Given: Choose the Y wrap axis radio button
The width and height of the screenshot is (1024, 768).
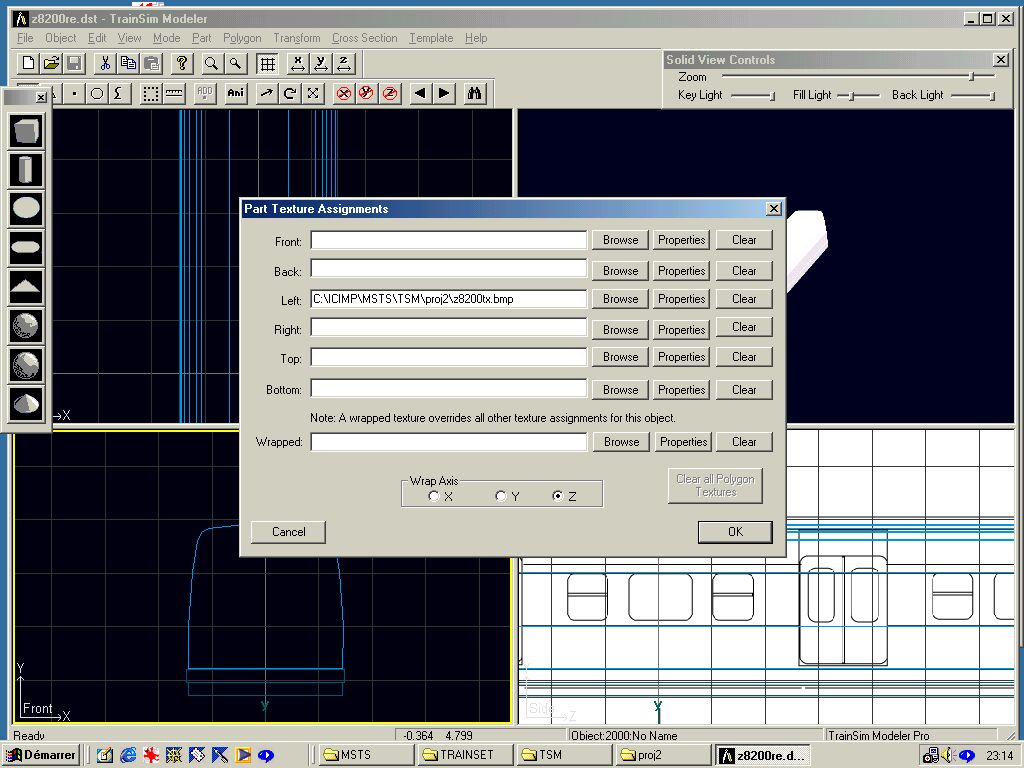Looking at the screenshot, I should 501,497.
